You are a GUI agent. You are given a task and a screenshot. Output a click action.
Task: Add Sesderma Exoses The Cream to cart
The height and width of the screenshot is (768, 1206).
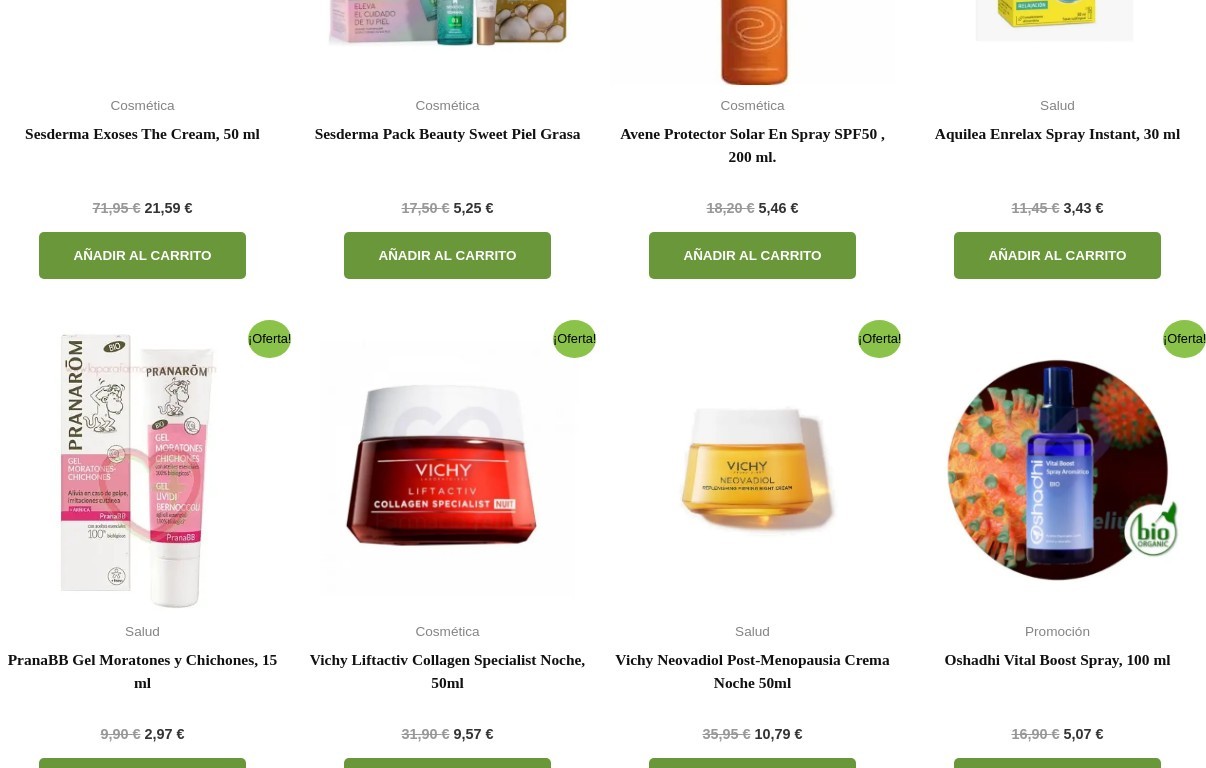(142, 255)
